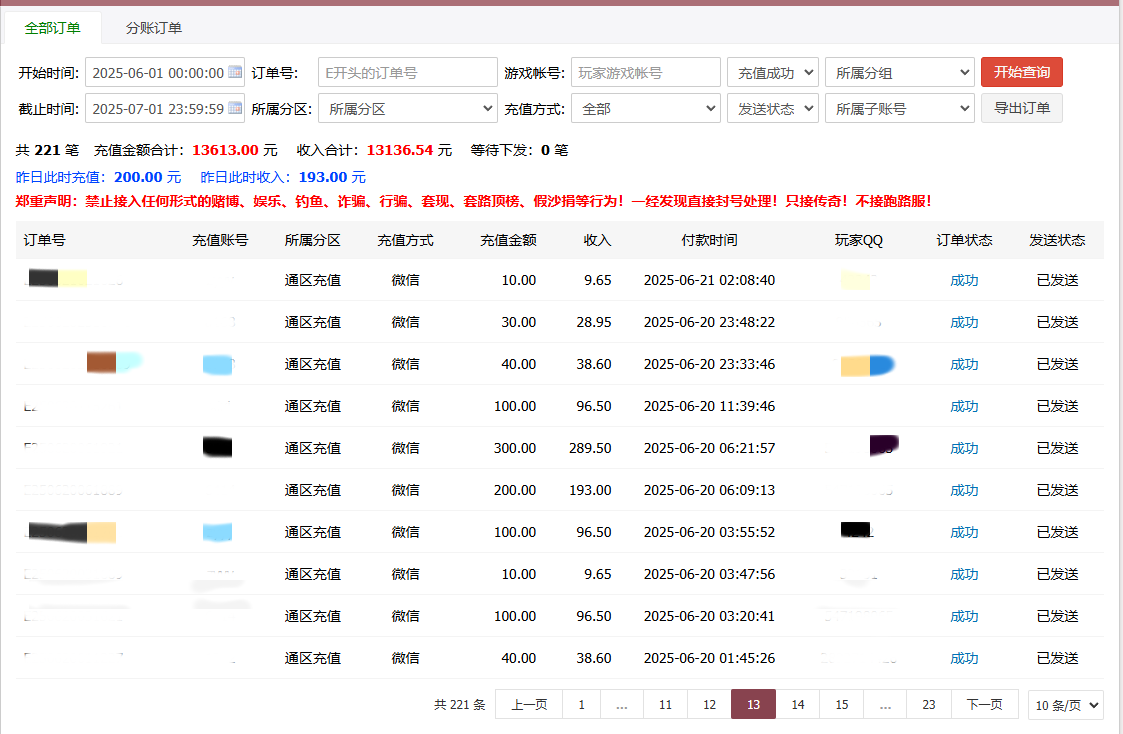Click 成功 status link in first order row
The image size is (1123, 734).
pyautogui.click(x=964, y=280)
